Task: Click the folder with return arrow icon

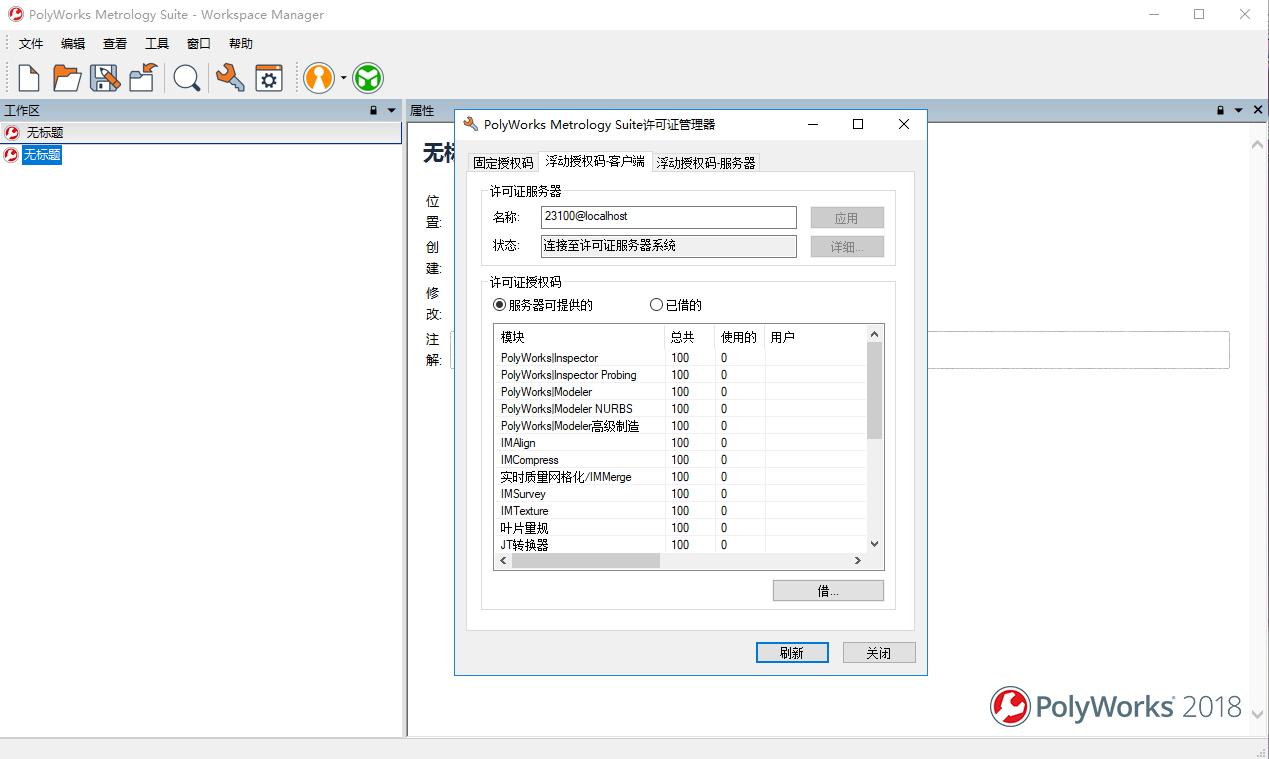Action: pos(143,78)
